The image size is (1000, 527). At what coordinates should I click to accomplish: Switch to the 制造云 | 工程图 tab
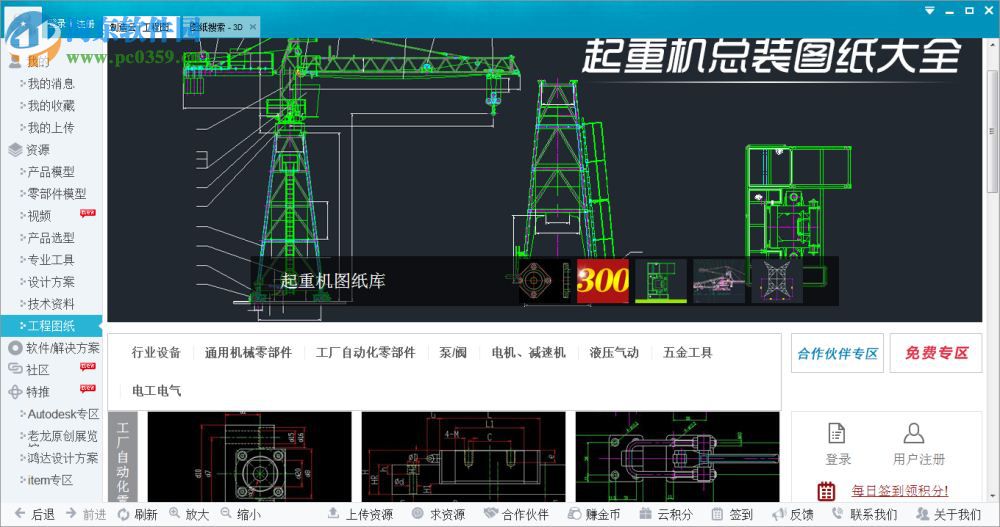(140, 27)
